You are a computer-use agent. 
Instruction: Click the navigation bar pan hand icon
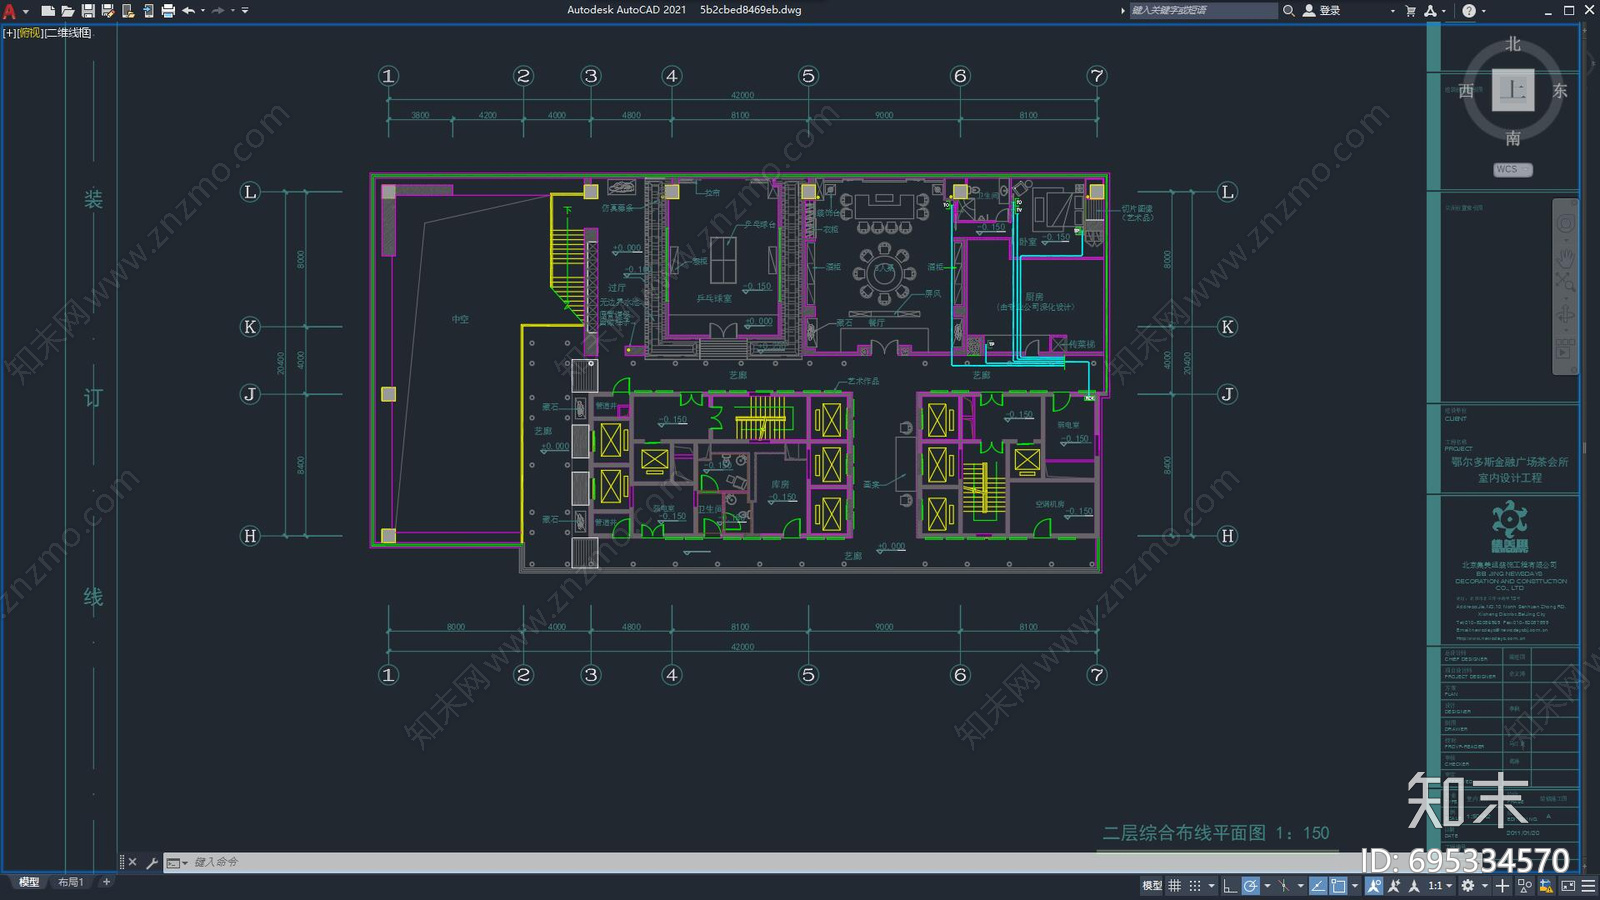[x=1565, y=258]
